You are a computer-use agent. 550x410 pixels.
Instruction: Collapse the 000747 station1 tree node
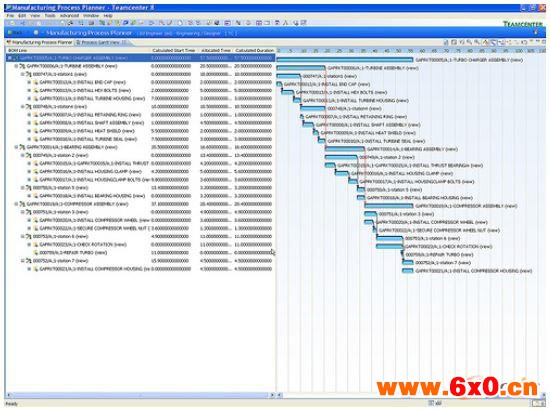click(x=22, y=74)
